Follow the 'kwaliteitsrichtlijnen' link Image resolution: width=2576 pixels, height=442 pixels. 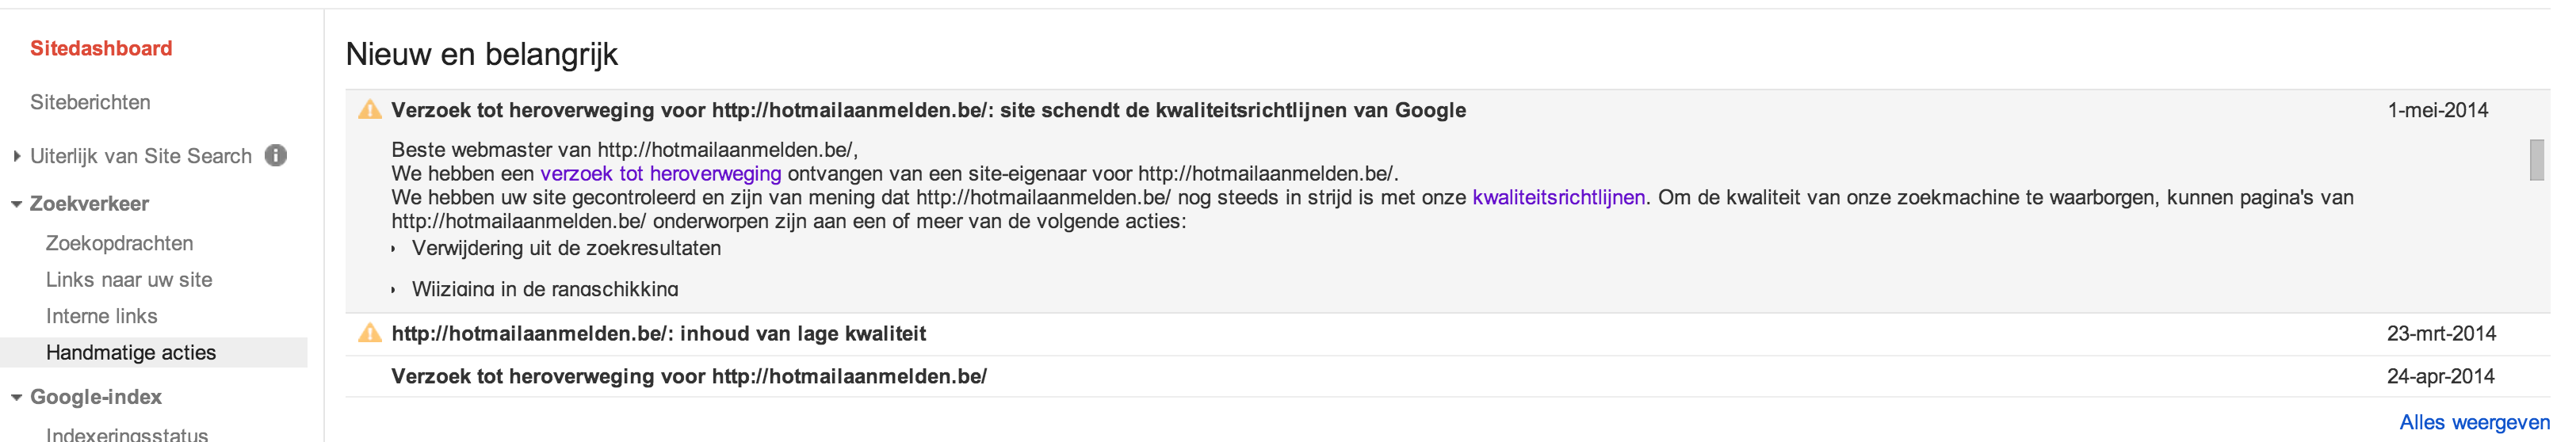[x=1558, y=198]
